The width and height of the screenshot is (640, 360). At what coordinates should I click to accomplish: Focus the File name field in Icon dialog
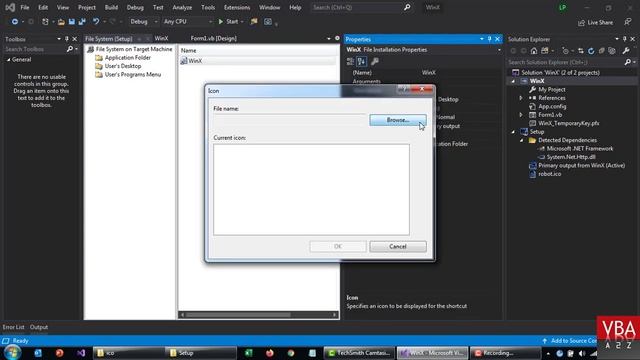point(290,120)
